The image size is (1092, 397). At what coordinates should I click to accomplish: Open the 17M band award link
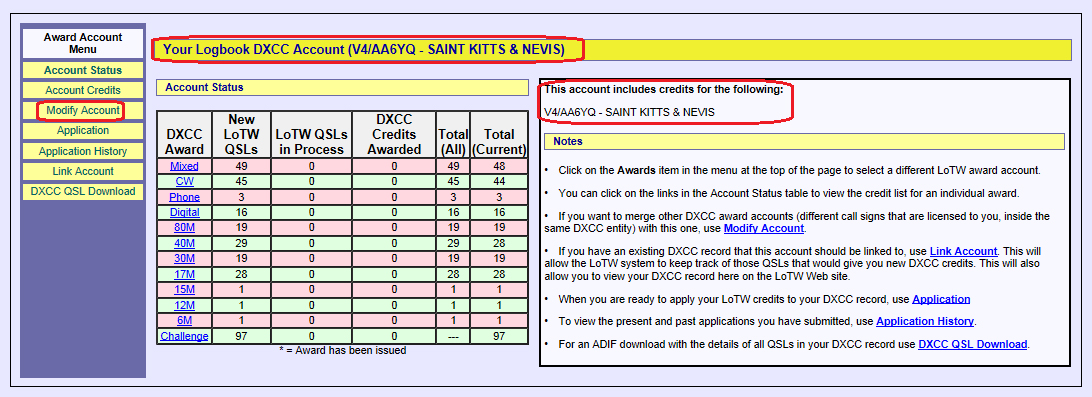(185, 274)
